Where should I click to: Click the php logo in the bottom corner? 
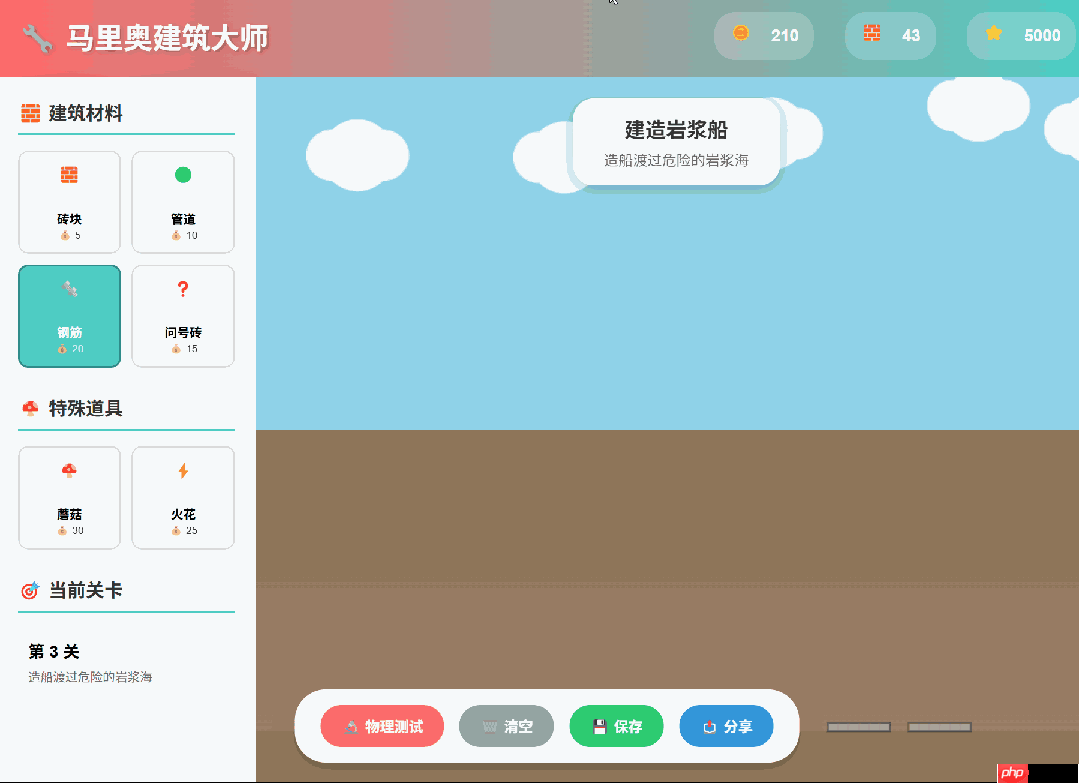click(x=1010, y=772)
